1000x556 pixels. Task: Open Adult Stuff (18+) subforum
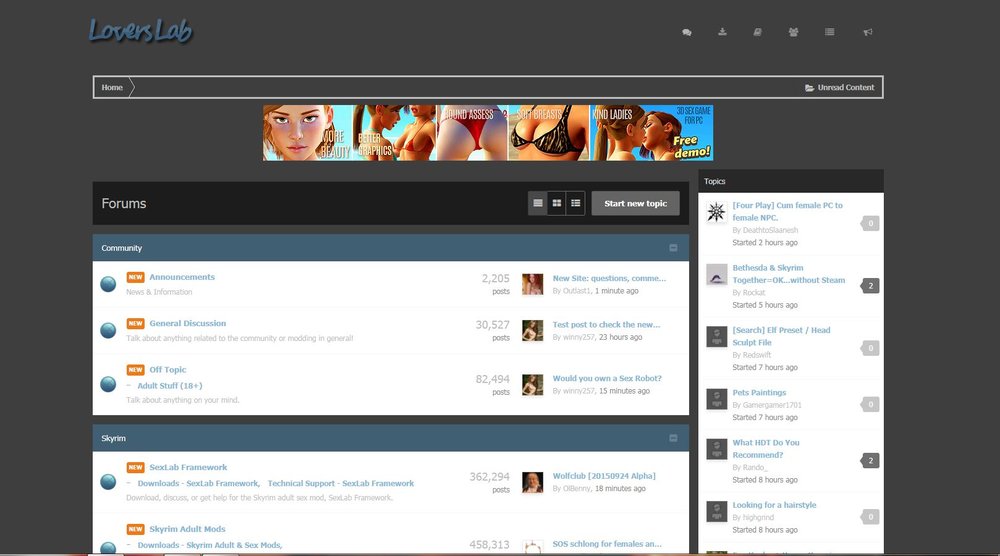pos(170,386)
